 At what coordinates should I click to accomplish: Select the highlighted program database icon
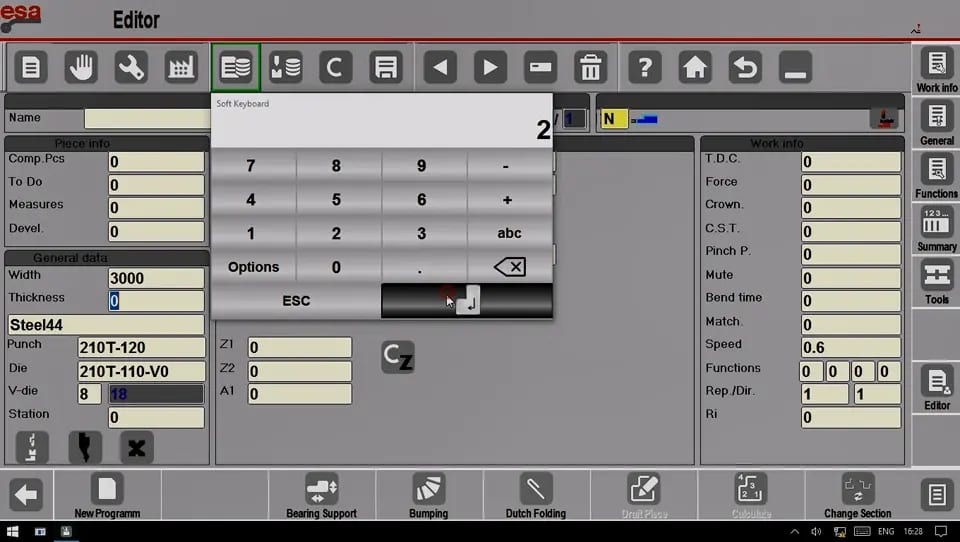[236, 67]
